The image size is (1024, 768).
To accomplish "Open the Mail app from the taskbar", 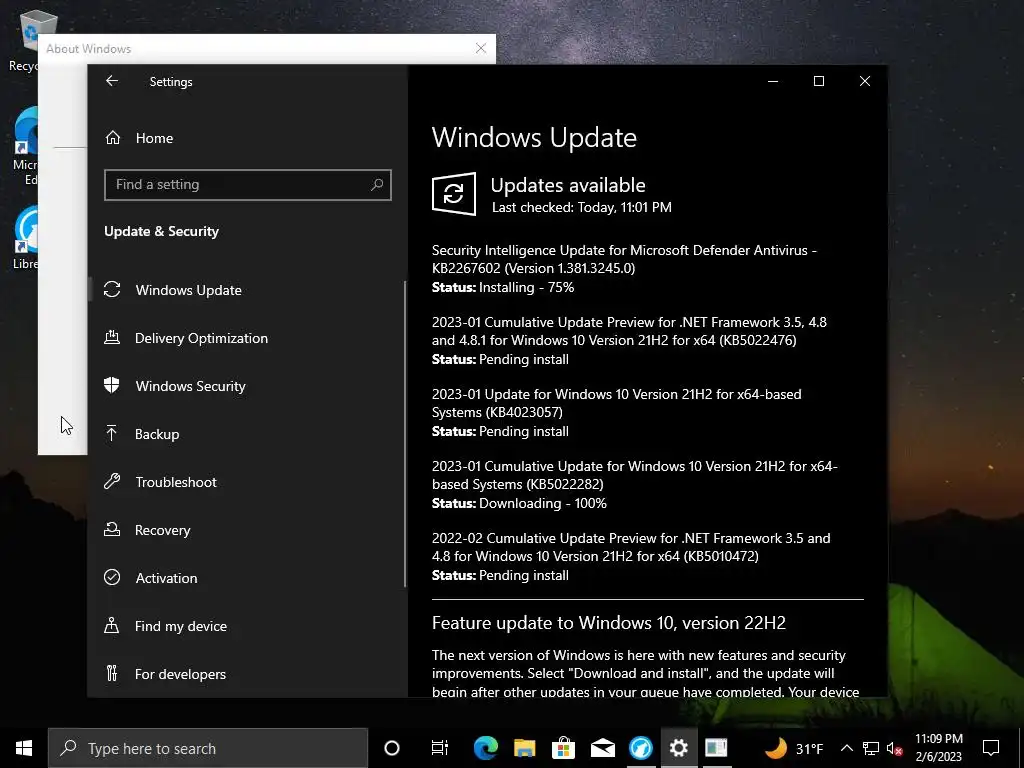I will pos(602,748).
